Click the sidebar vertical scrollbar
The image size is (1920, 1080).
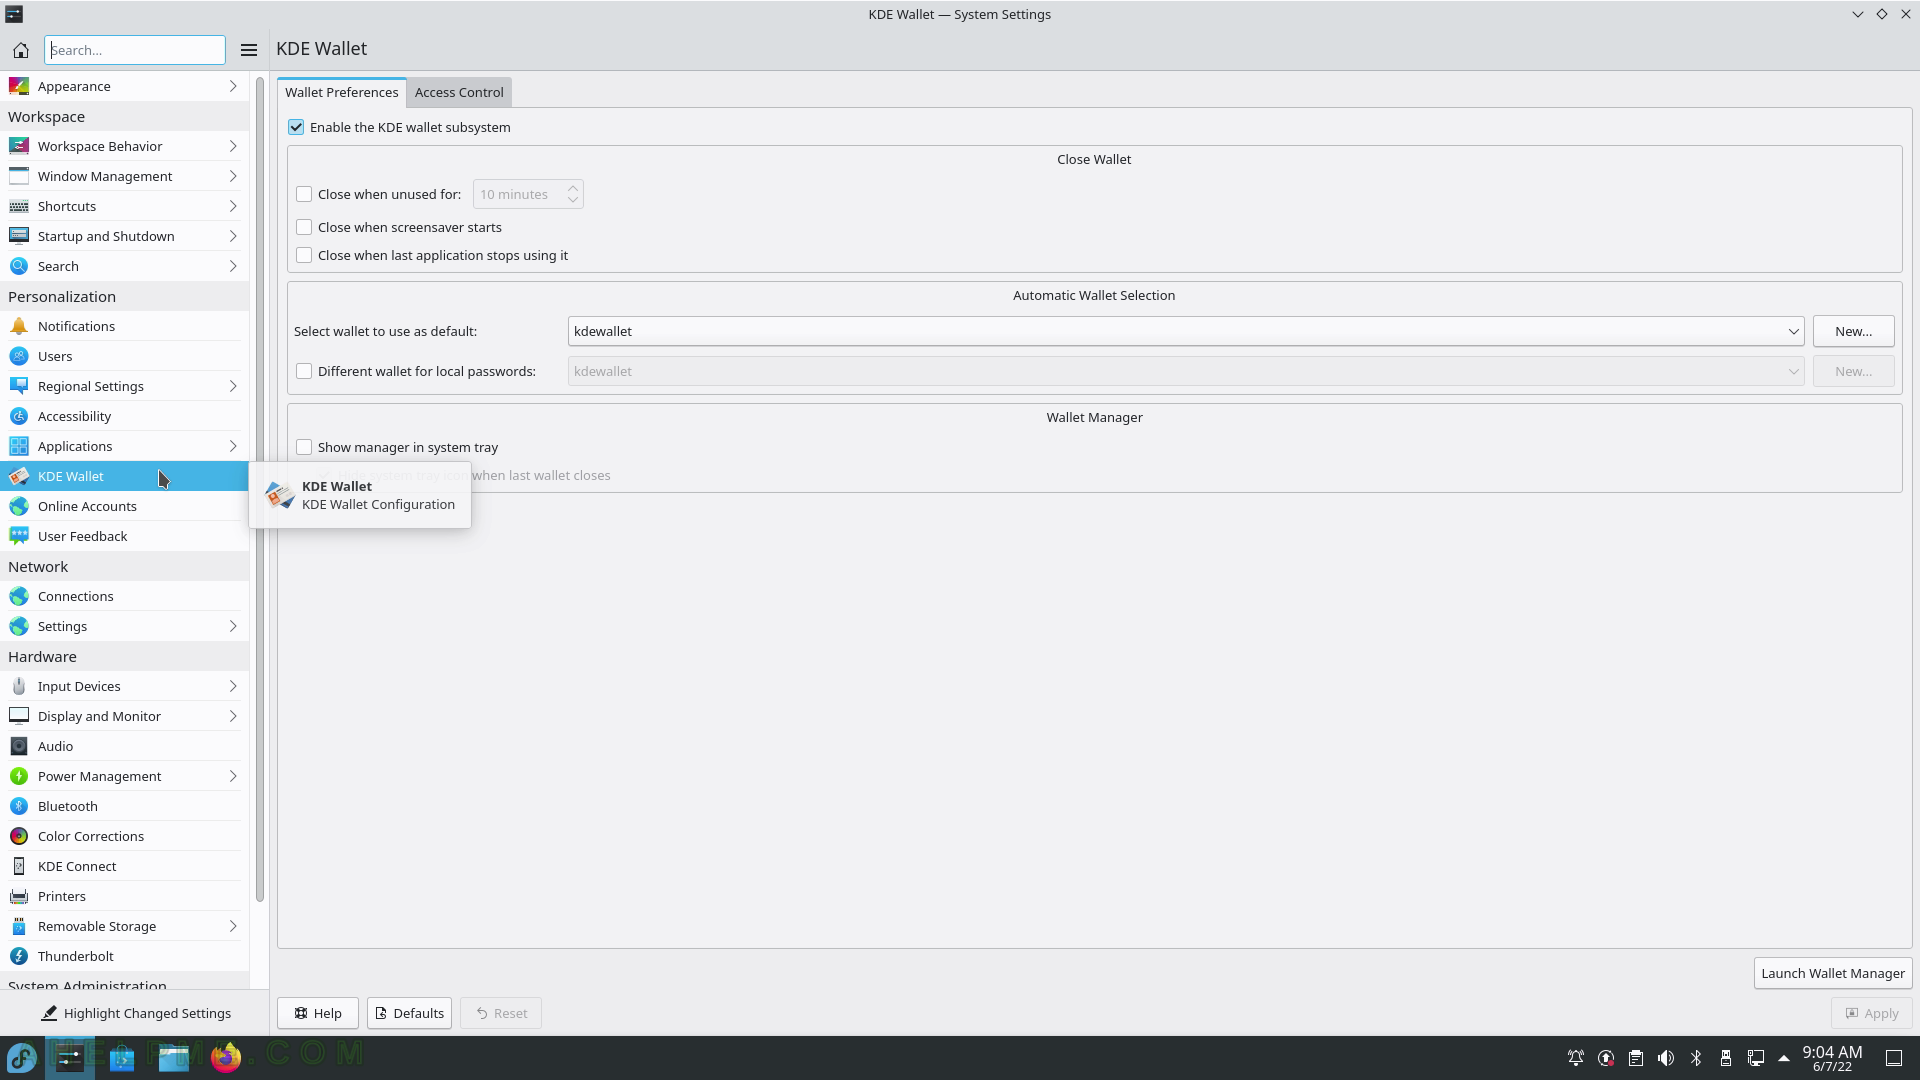point(260,490)
